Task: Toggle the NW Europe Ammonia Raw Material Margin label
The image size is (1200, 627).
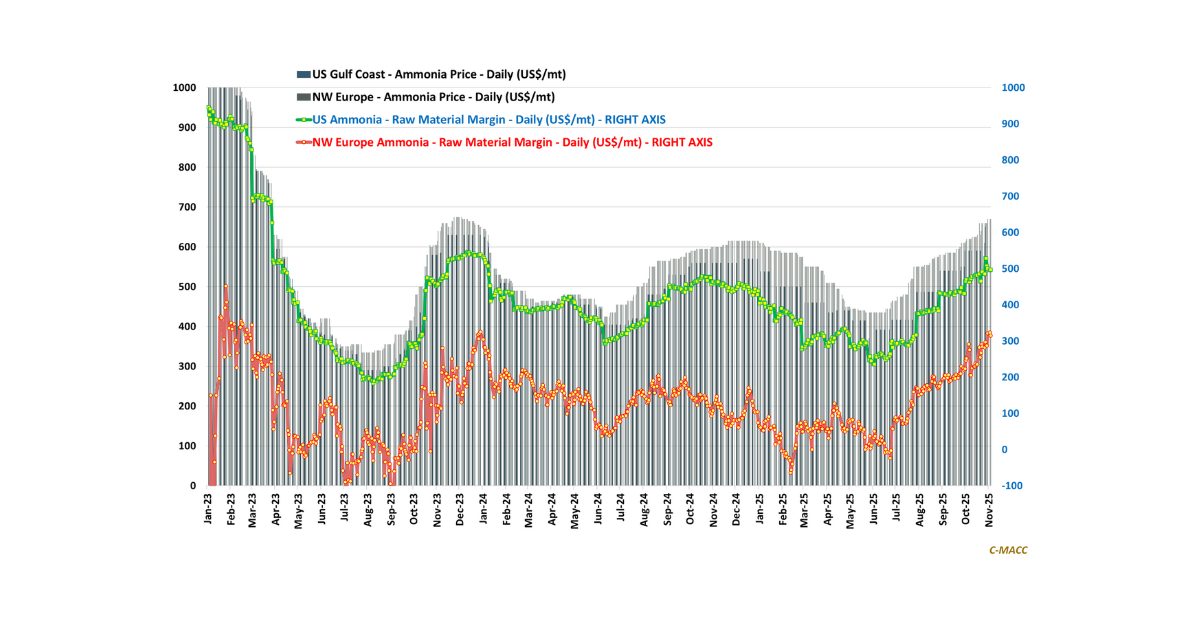Action: tap(512, 142)
